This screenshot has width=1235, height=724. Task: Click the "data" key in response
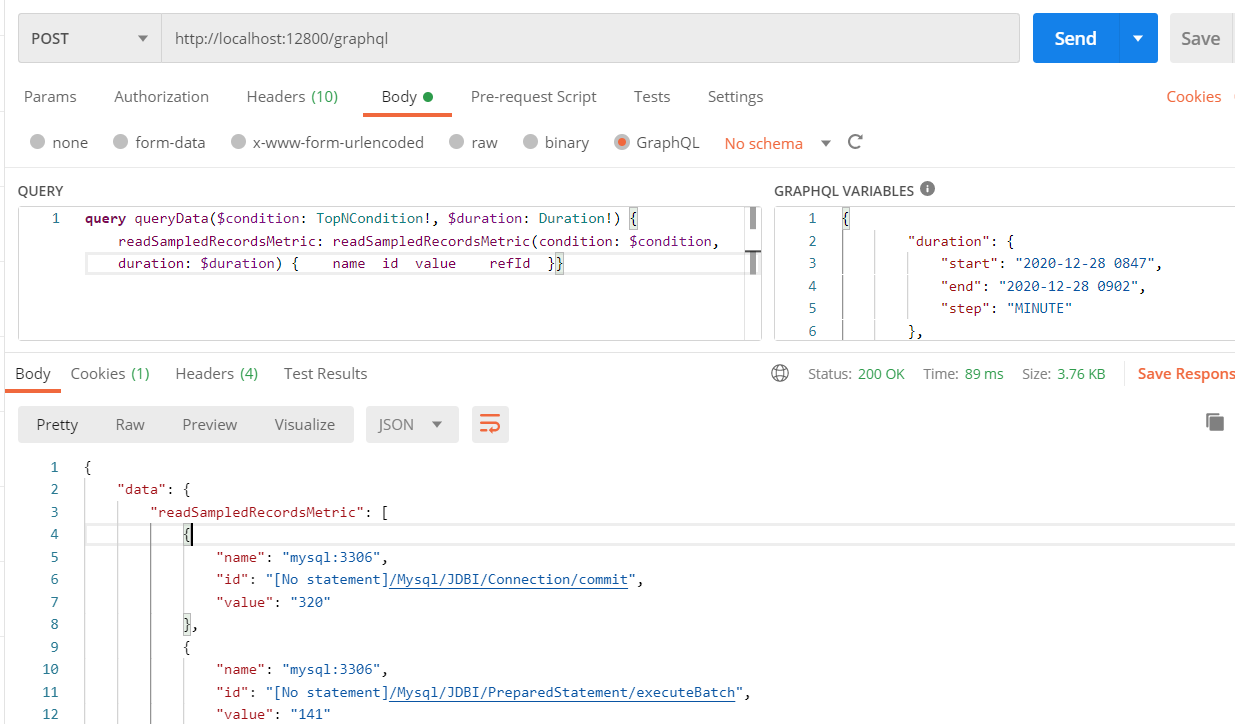pyautogui.click(x=142, y=489)
